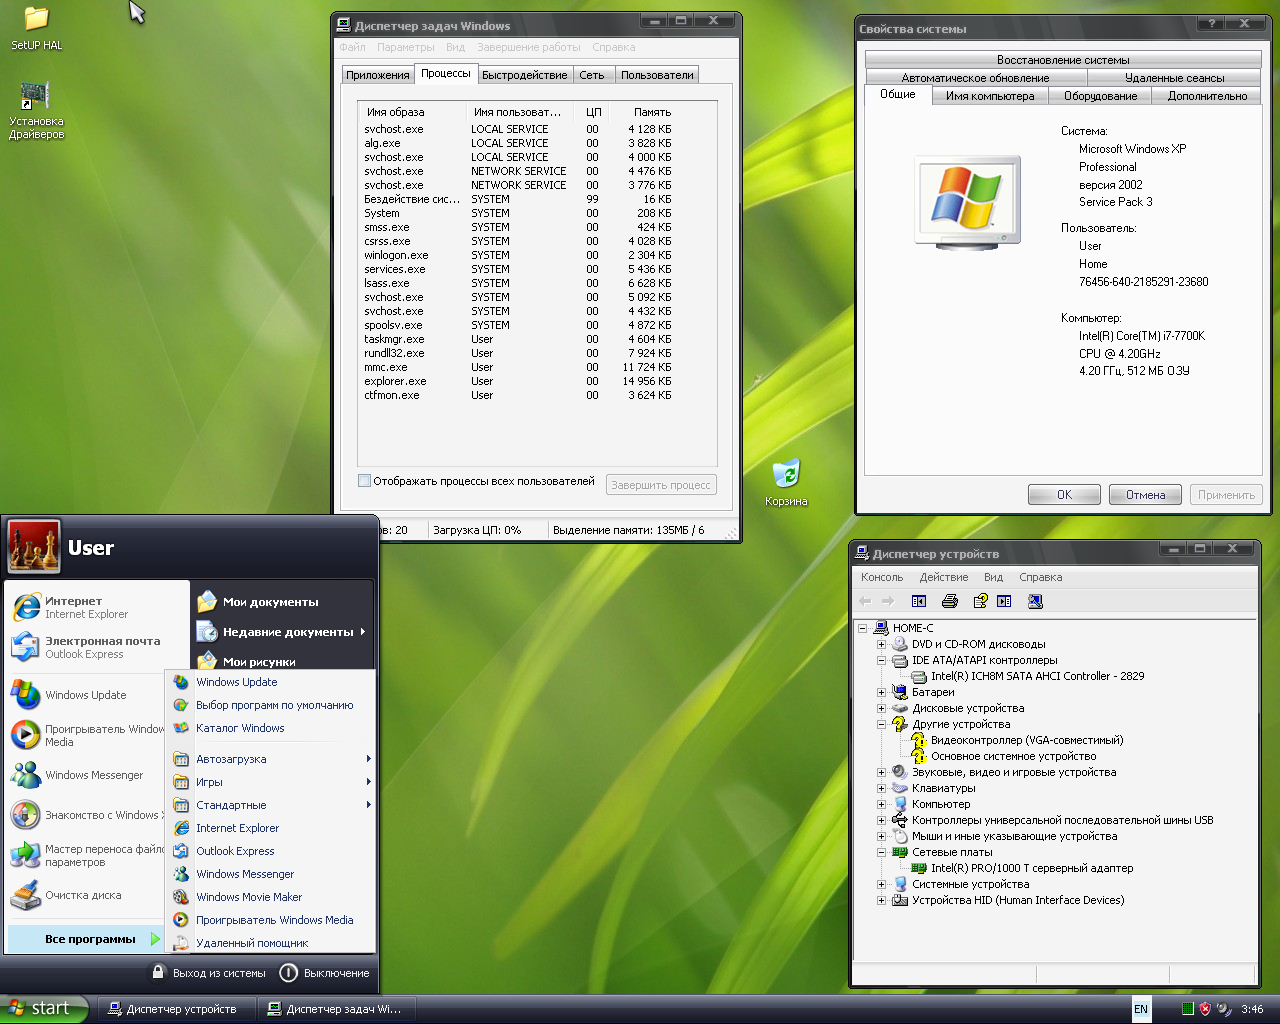Click the Scan for hardware changes icon
1280x1024 pixels.
pyautogui.click(x=1035, y=601)
